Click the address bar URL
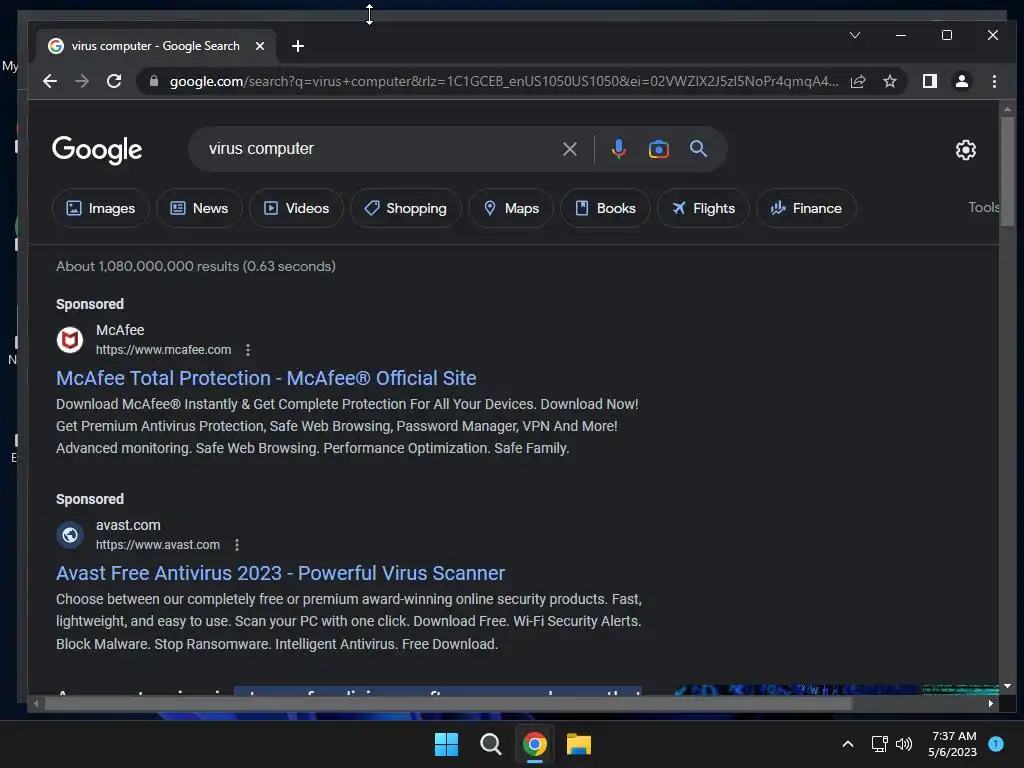 504,81
